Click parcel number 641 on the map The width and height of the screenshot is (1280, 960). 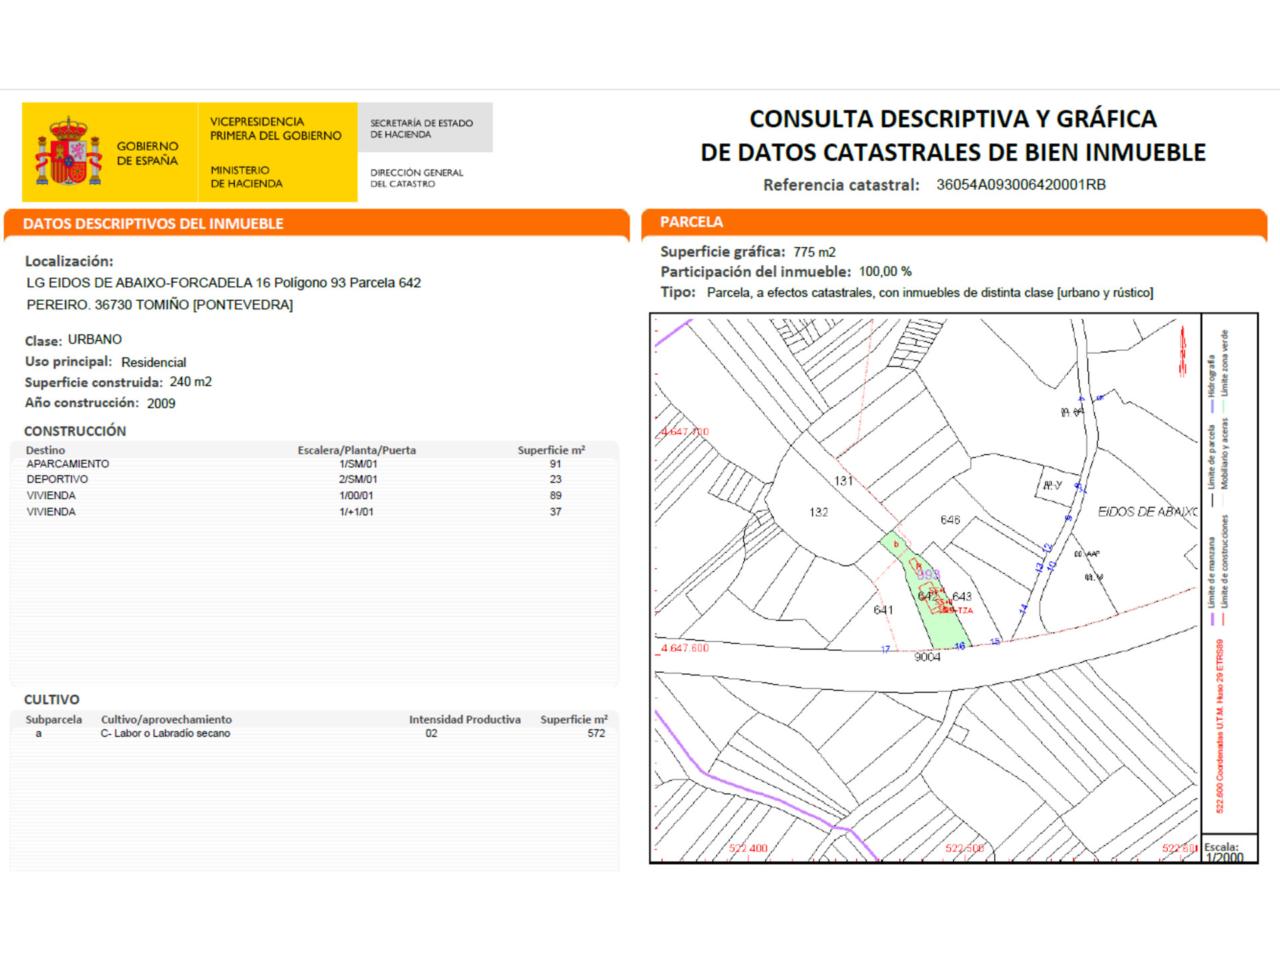883,610
